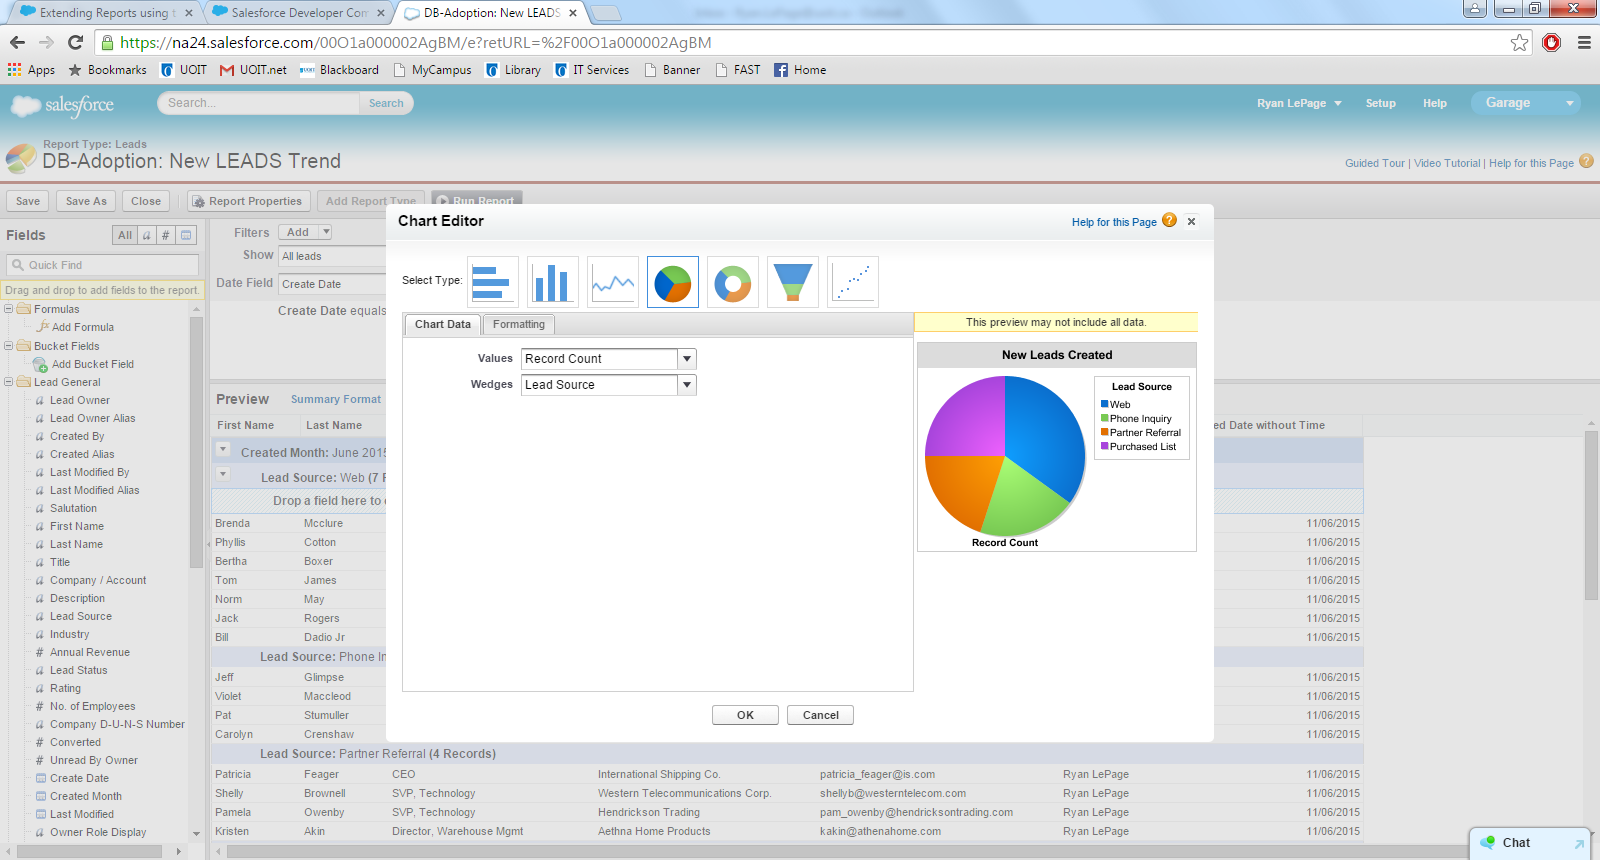Close the Chart Editor dialog with X
1600x860 pixels.
(1191, 222)
